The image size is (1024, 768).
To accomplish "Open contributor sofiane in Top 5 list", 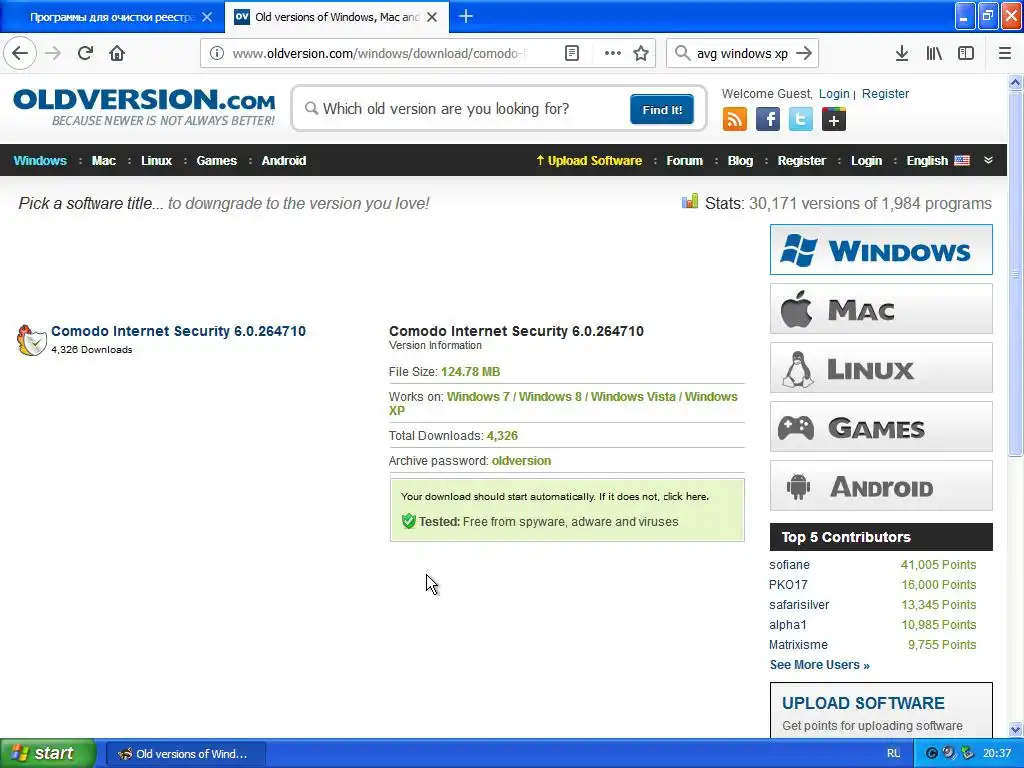I will point(789,565).
